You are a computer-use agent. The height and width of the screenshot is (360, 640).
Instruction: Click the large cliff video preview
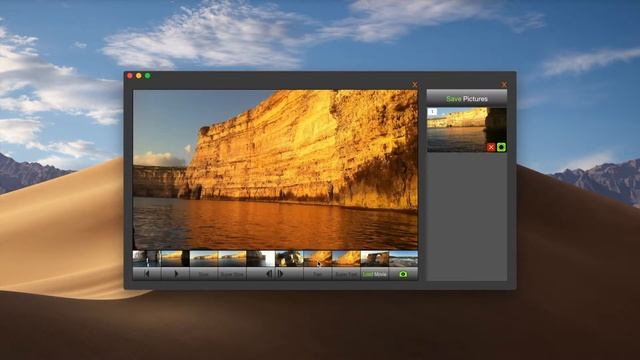[276, 169]
